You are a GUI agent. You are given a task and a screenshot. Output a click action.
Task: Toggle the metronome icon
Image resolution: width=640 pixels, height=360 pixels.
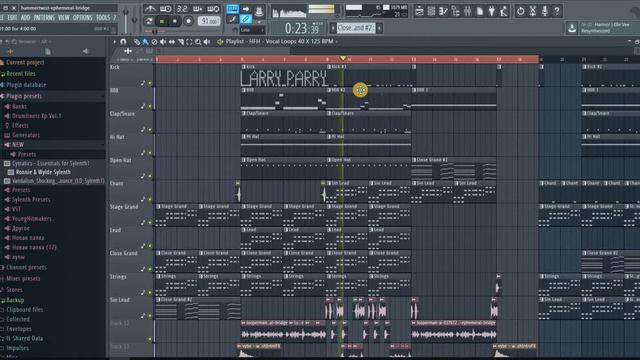(x=150, y=9)
